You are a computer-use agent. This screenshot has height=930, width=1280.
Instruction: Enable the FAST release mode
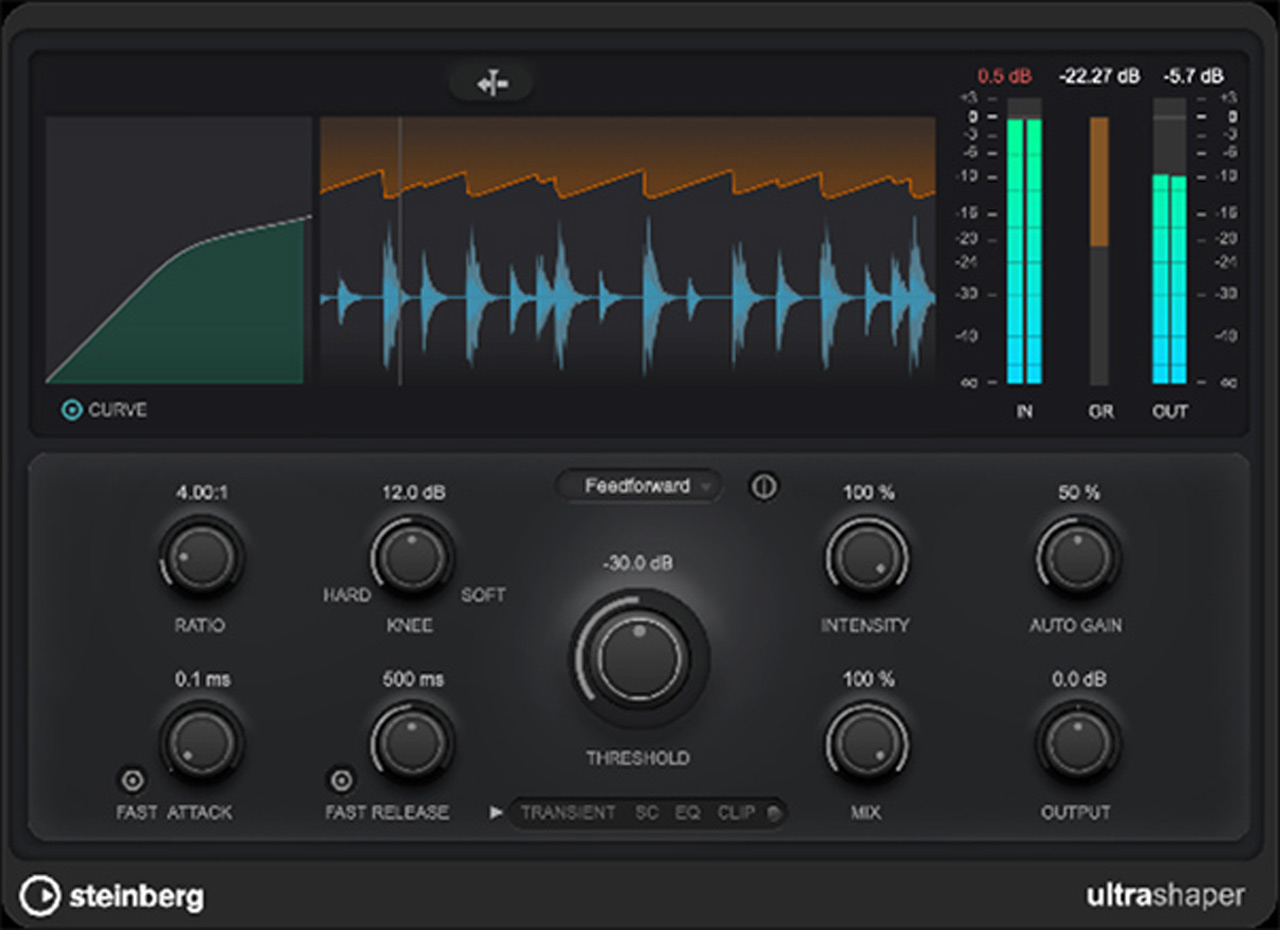click(x=340, y=779)
